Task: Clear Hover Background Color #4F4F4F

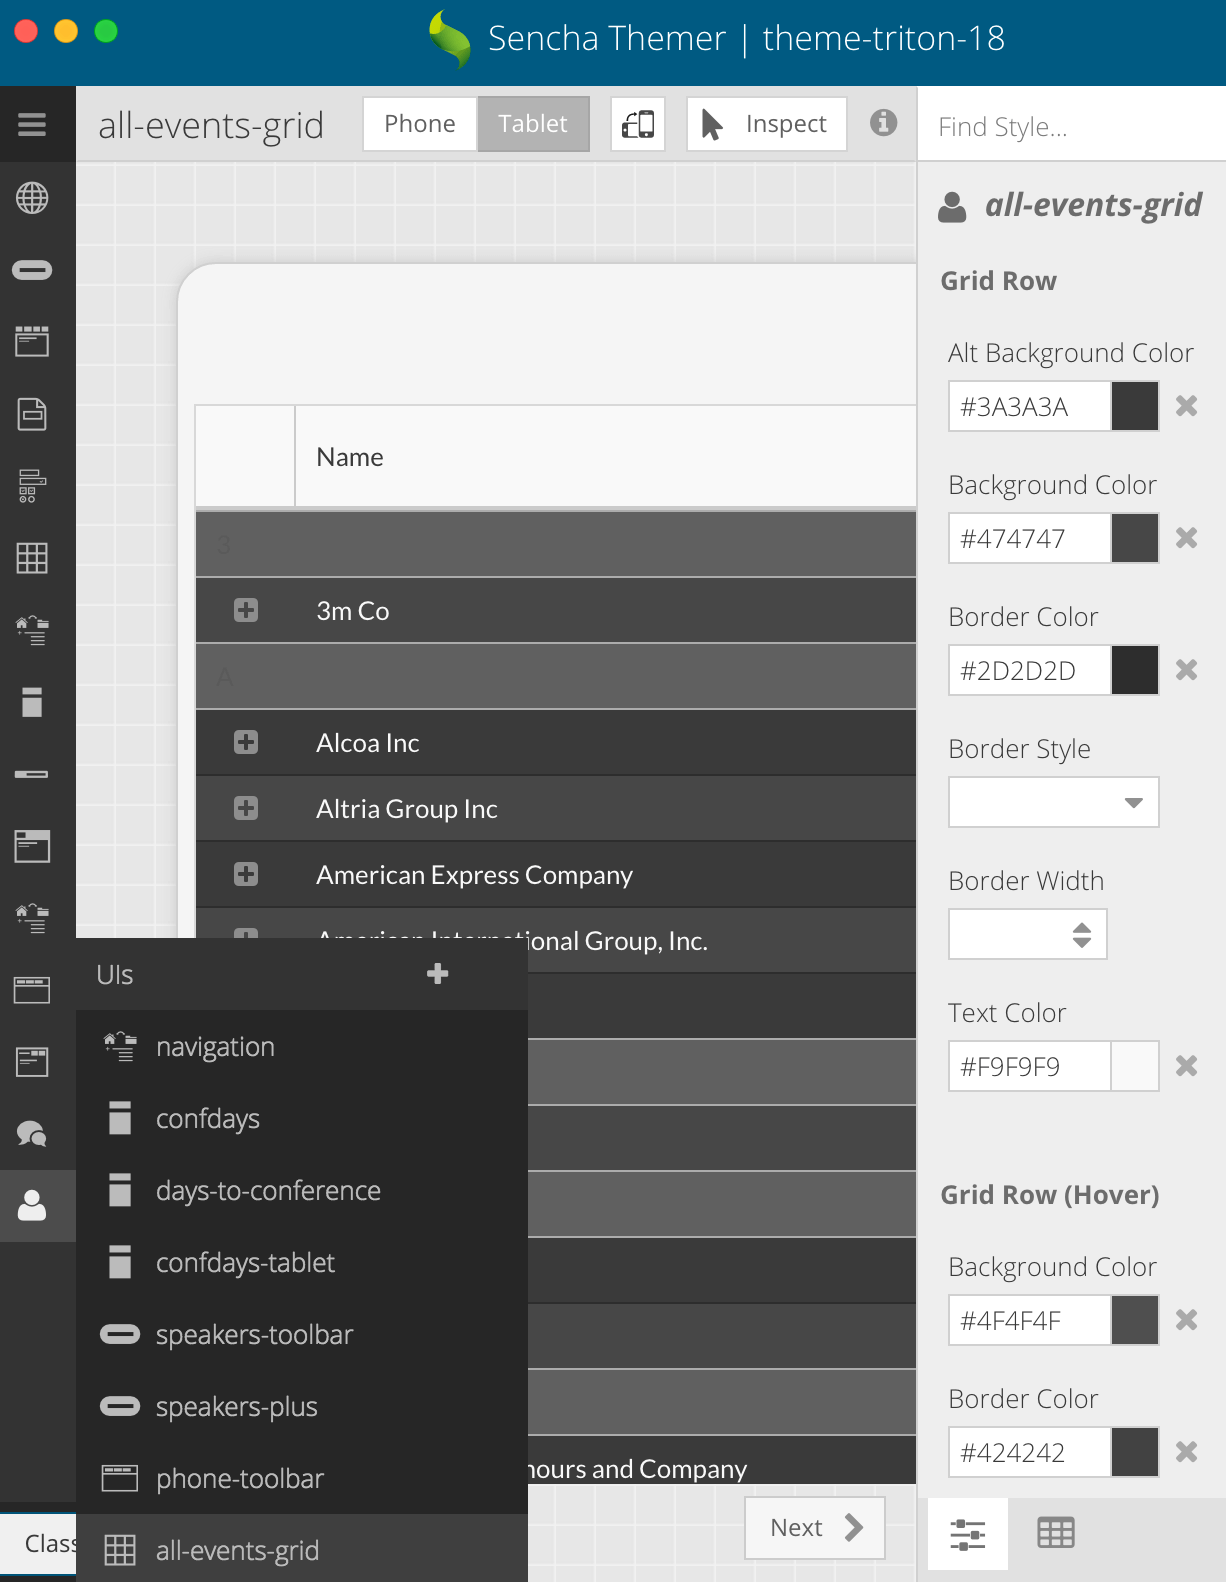Action: click(1187, 1320)
